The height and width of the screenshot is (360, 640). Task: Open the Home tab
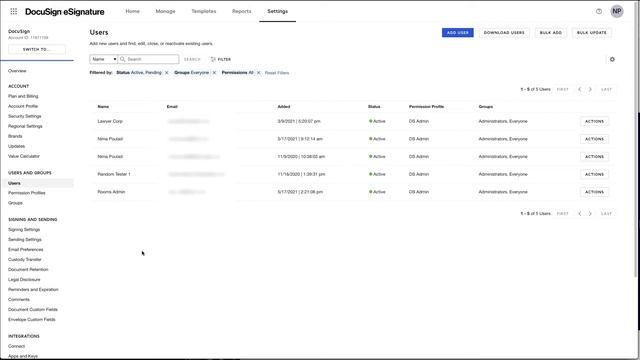(132, 11)
